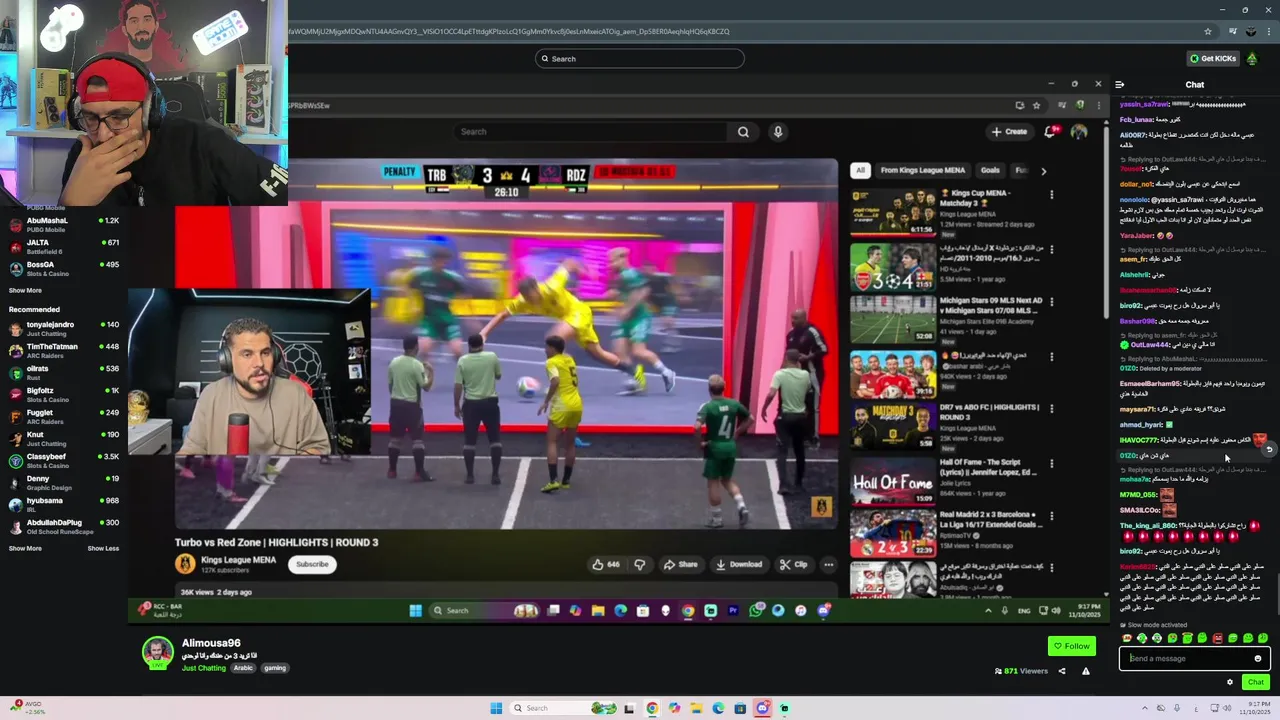Bookmark this tab in outer browser
Screen dimensions: 1280x720
(1208, 31)
